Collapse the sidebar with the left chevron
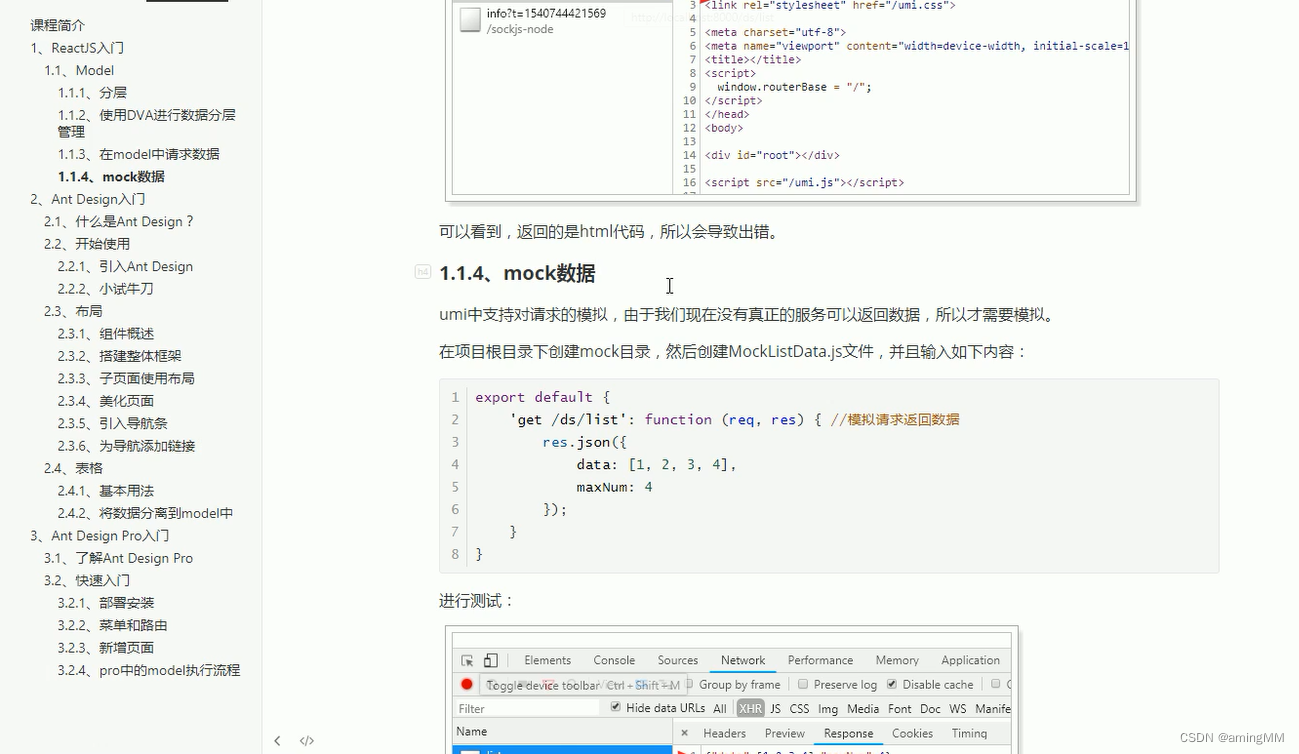The height and width of the screenshot is (754, 1299). 277,741
